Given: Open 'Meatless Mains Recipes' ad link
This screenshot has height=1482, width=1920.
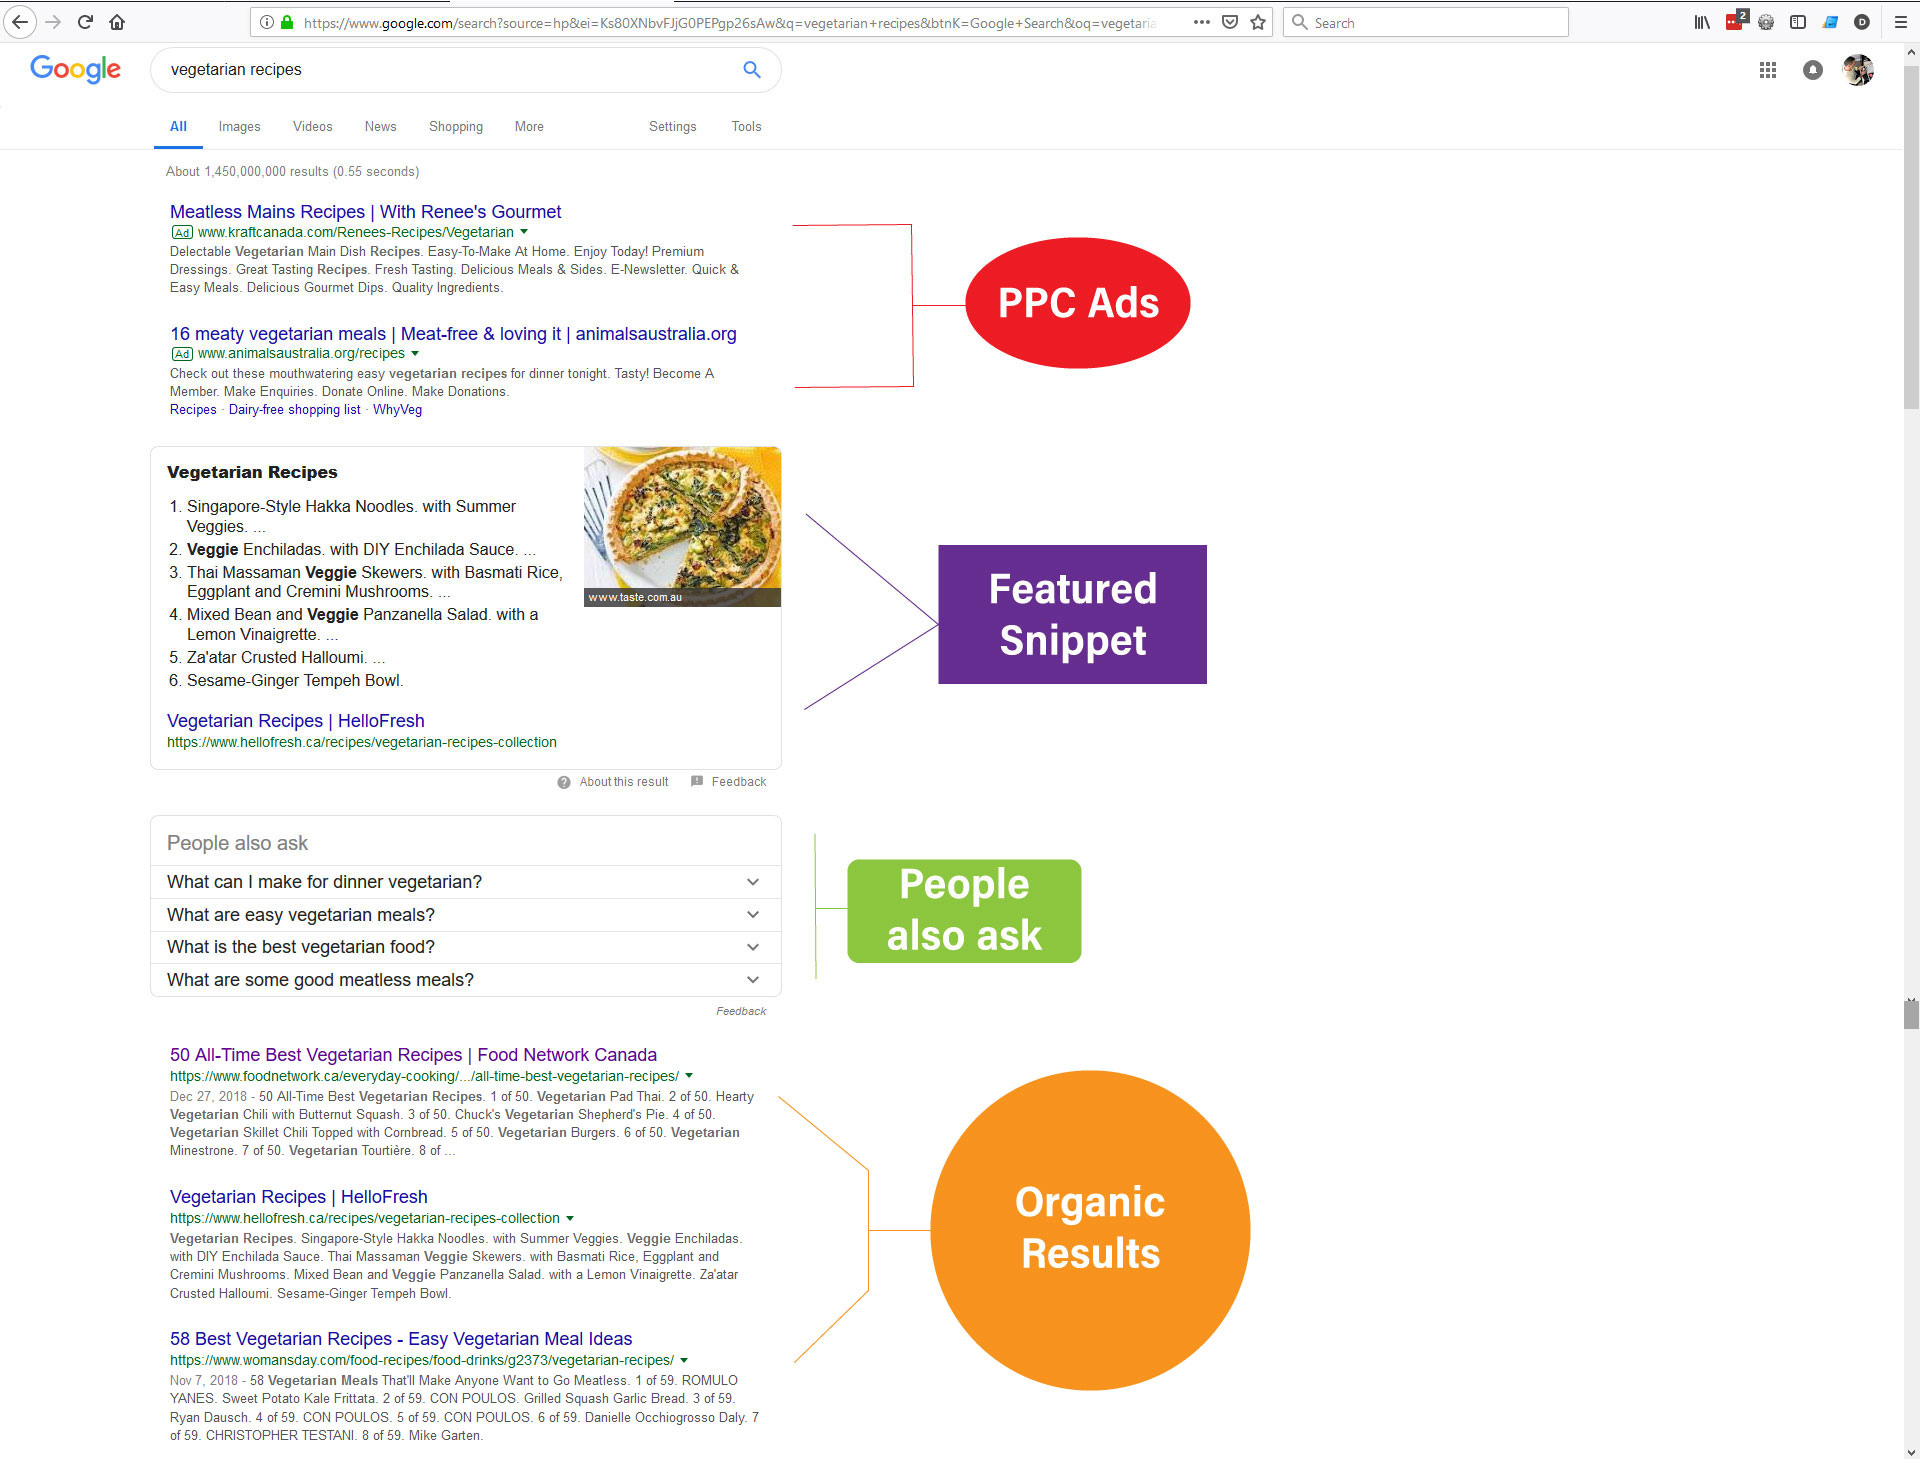Looking at the screenshot, I should (365, 212).
